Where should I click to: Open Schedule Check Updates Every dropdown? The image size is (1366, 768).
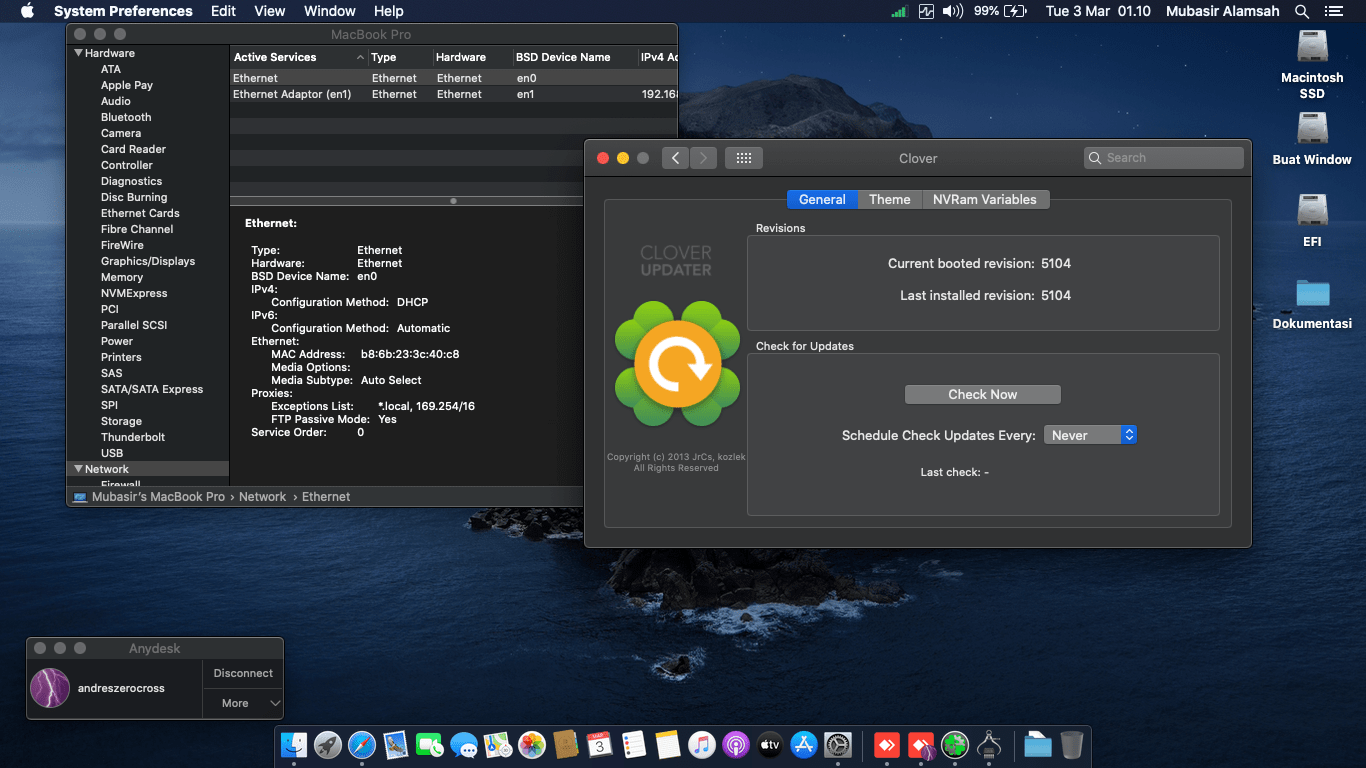tap(1090, 435)
